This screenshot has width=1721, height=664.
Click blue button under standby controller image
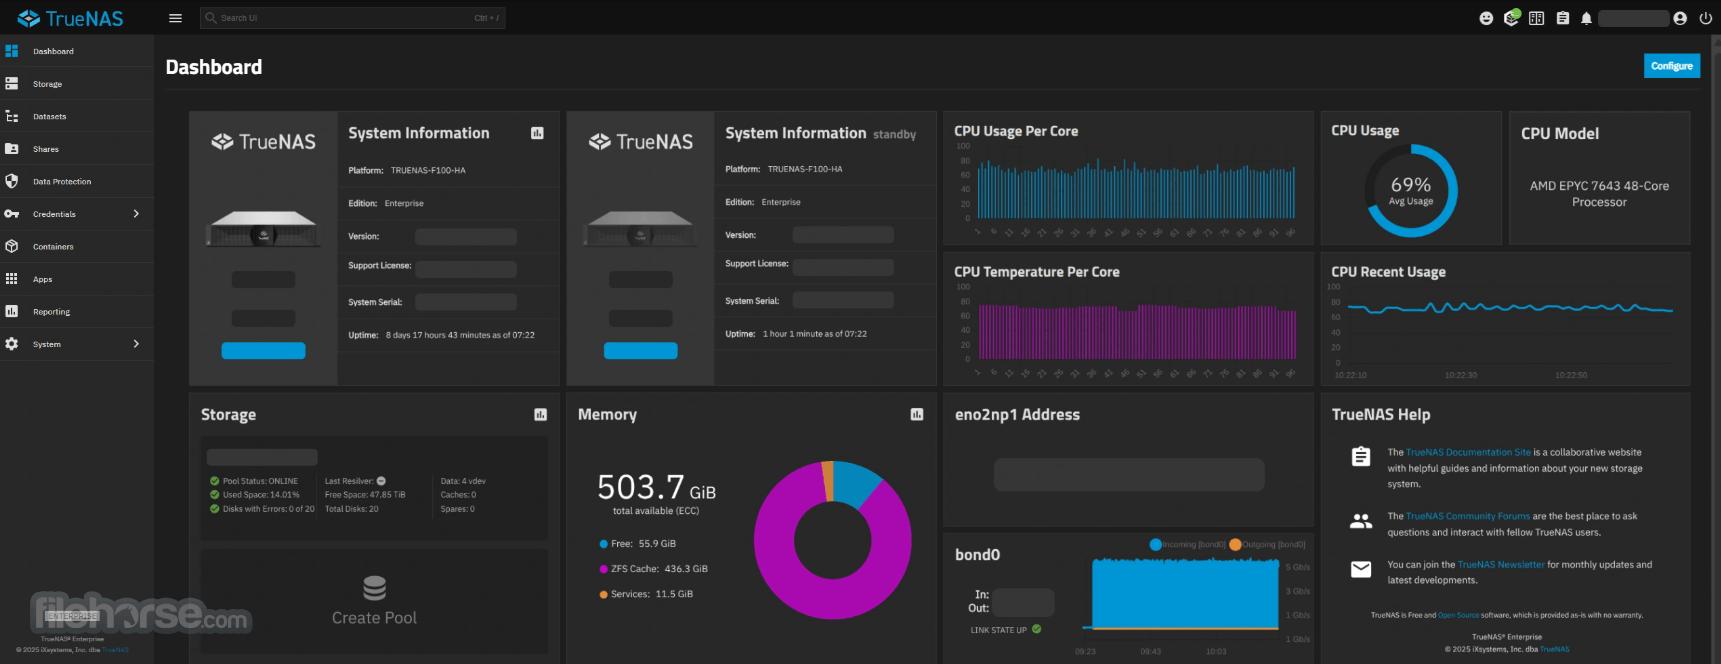[641, 351]
